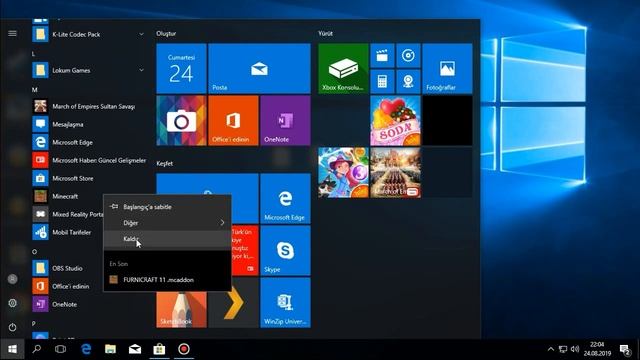Open Mail from the taskbar
Viewport: 640px width, 360px height.
click(135, 349)
